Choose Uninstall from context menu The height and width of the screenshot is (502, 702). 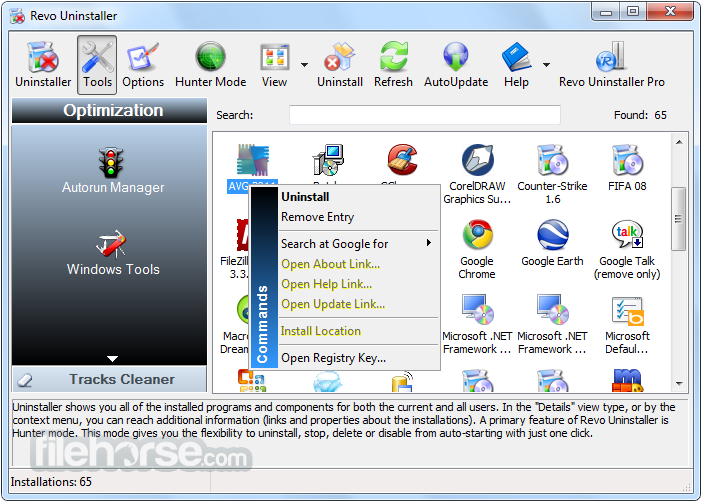[x=358, y=197]
